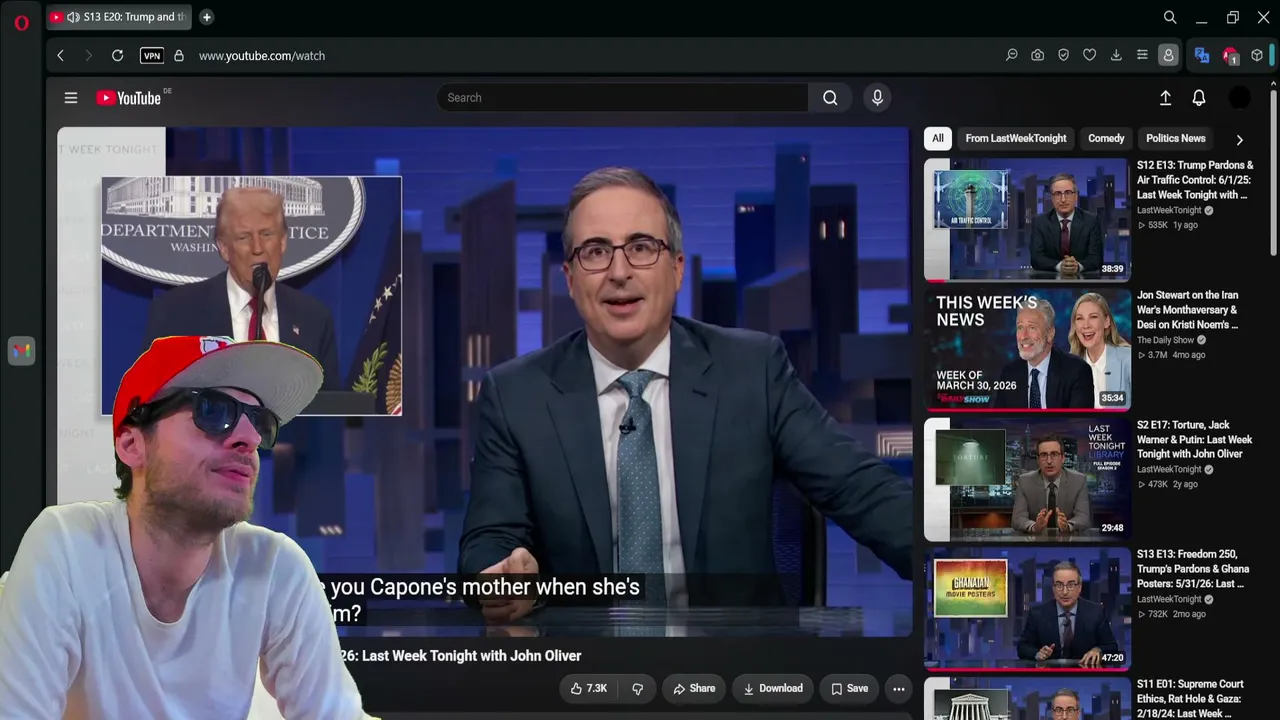
Task: Open the translate extension icon
Action: 1202,56
